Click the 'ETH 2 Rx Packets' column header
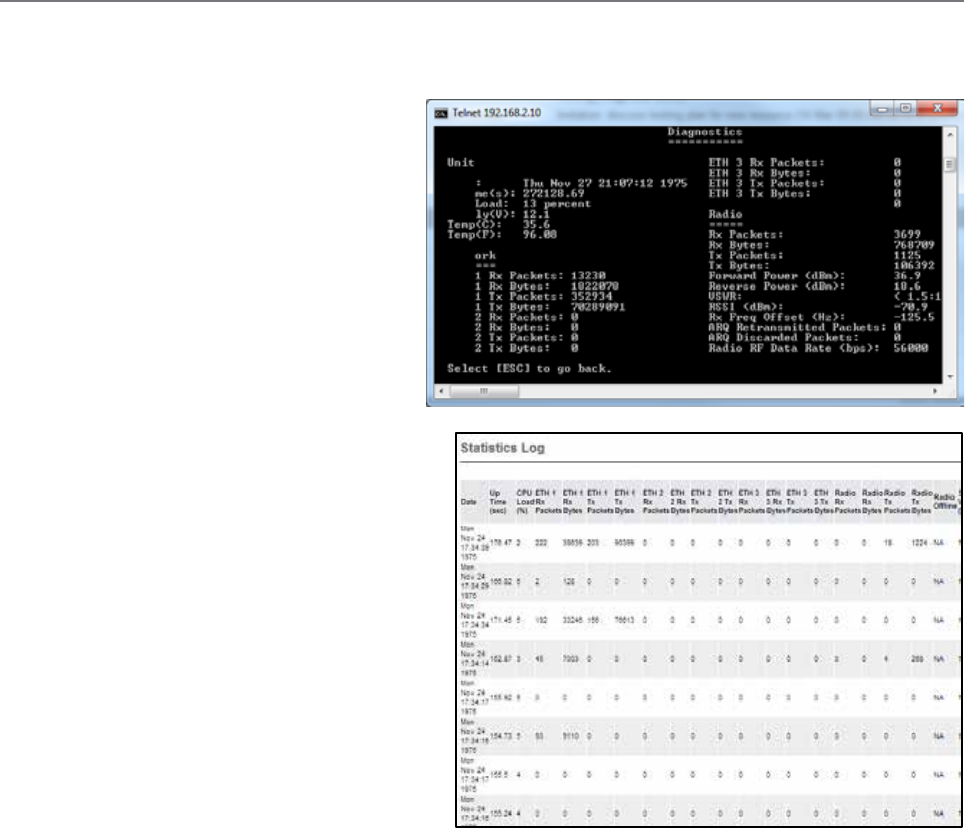The image size is (965, 828). pyautogui.click(x=655, y=502)
